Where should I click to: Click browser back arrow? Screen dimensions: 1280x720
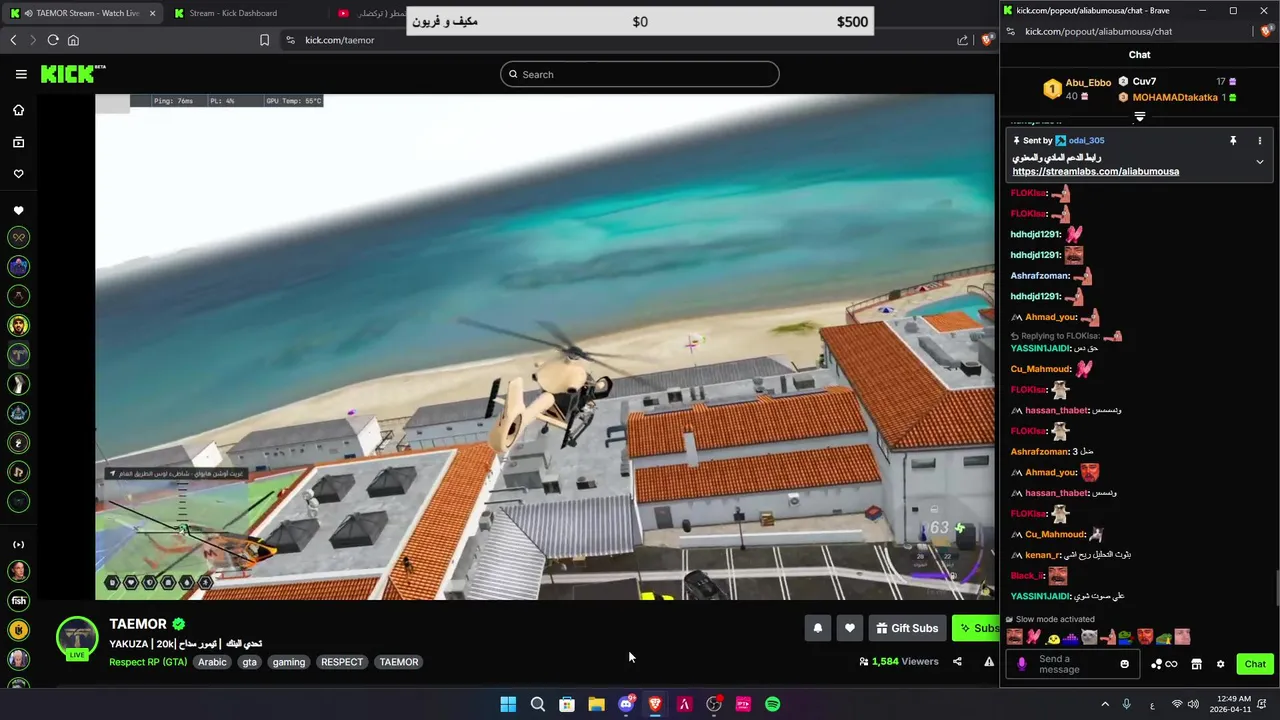(13, 40)
